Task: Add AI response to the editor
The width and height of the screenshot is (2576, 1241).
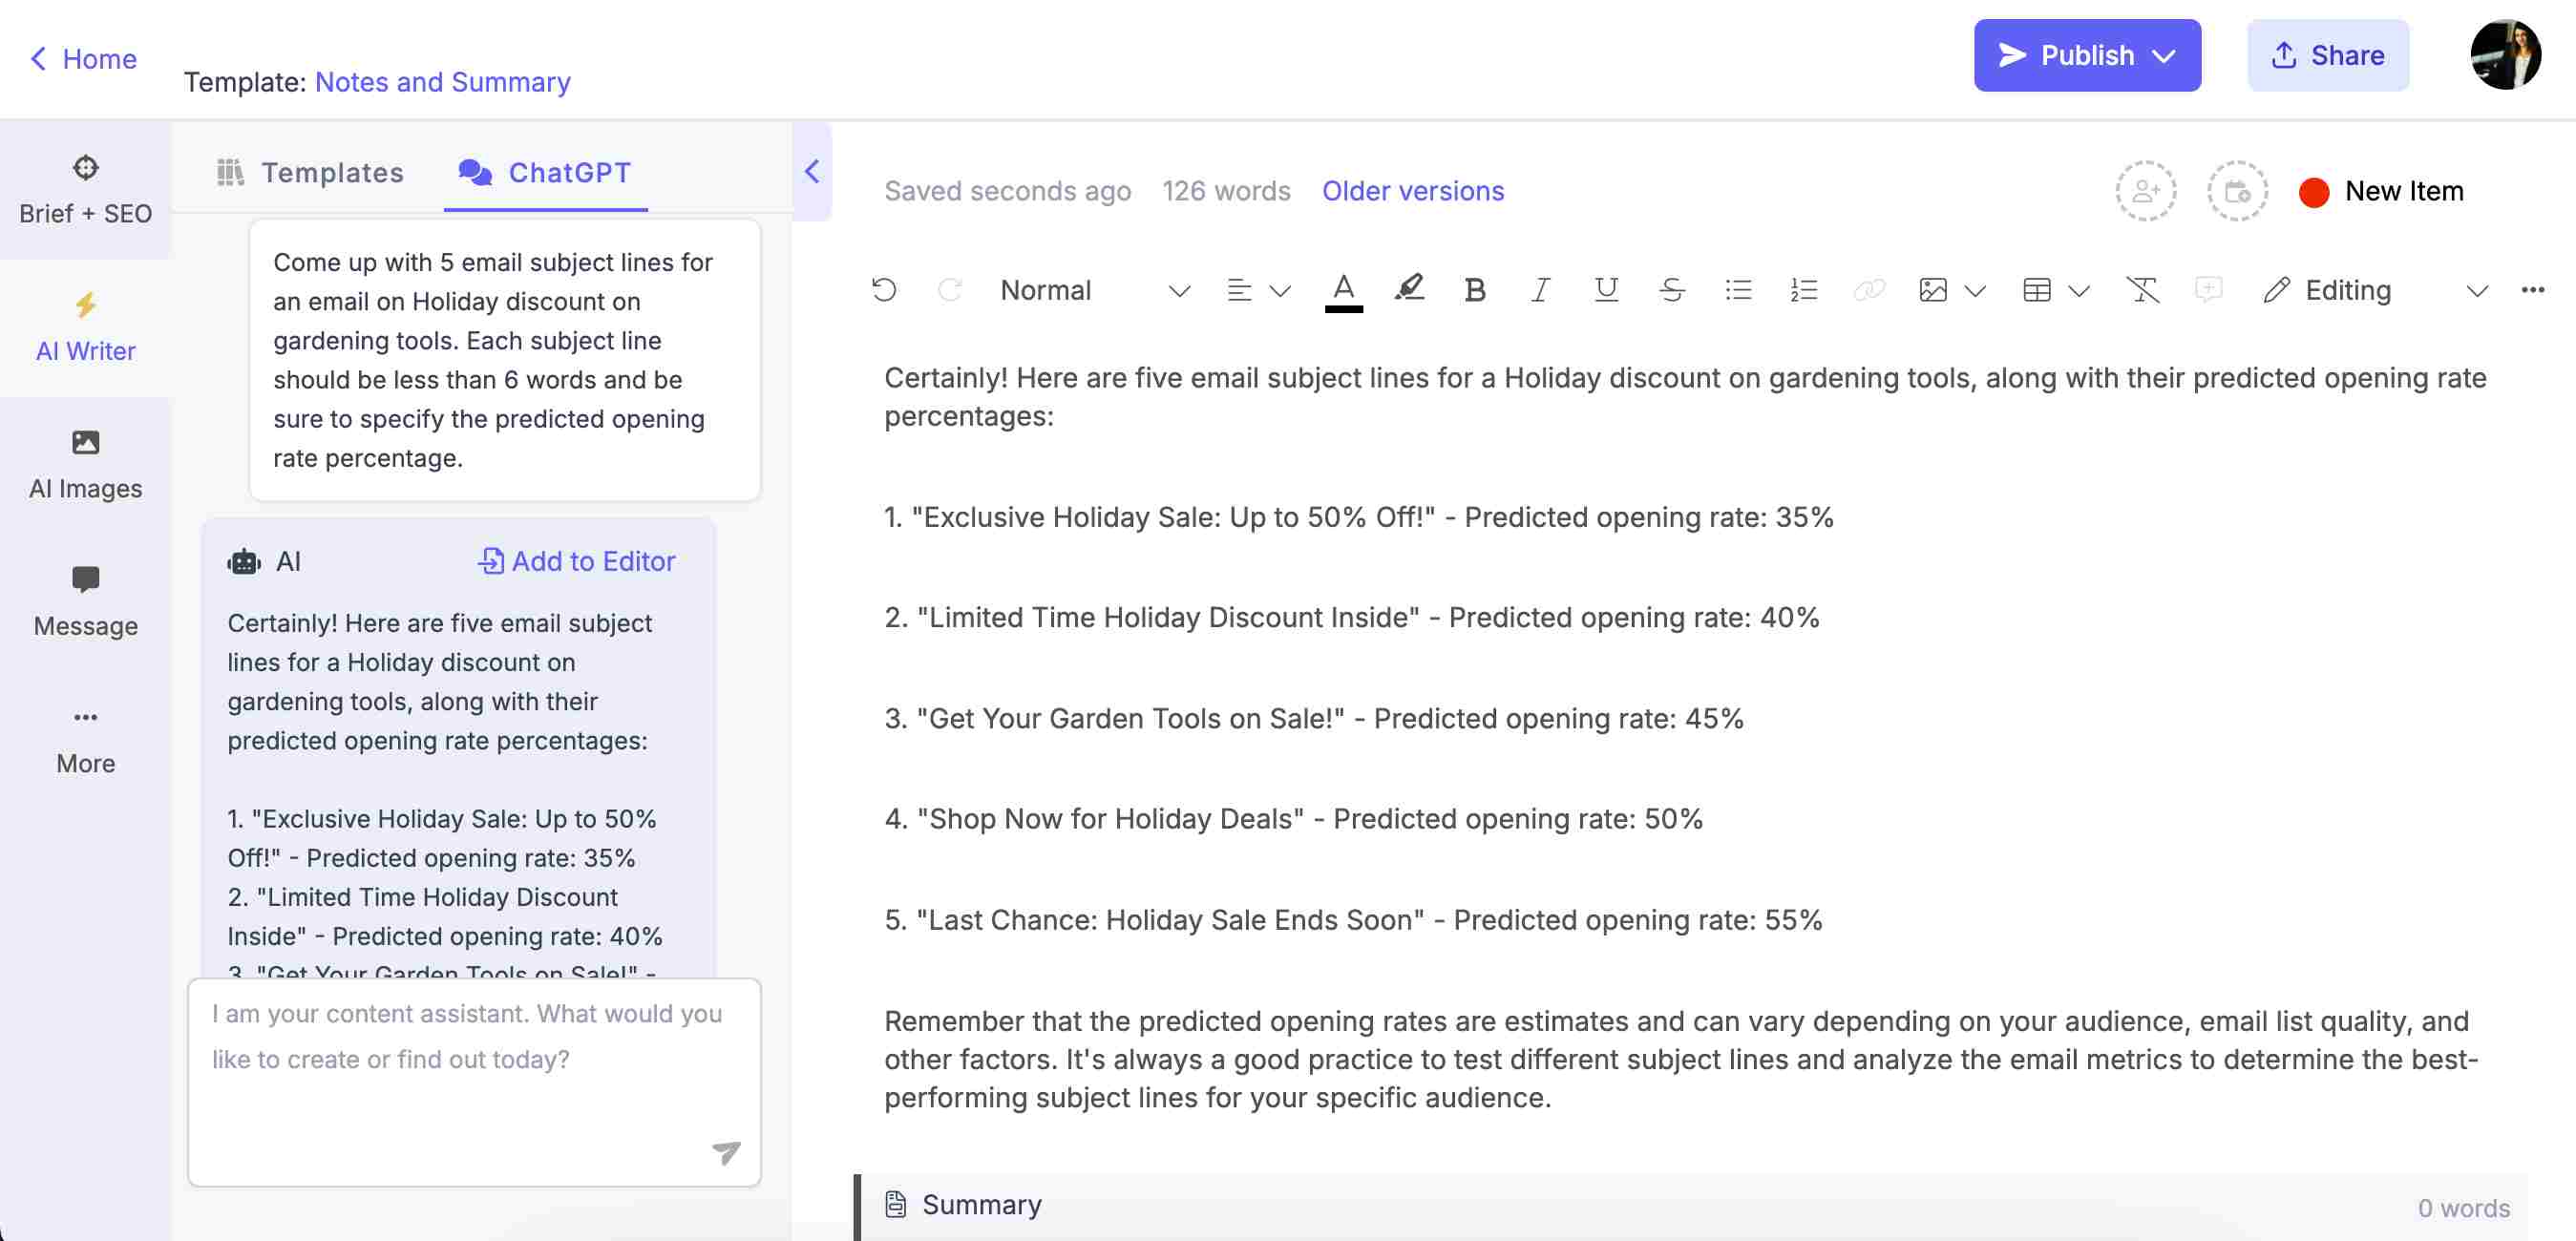Action: [576, 561]
